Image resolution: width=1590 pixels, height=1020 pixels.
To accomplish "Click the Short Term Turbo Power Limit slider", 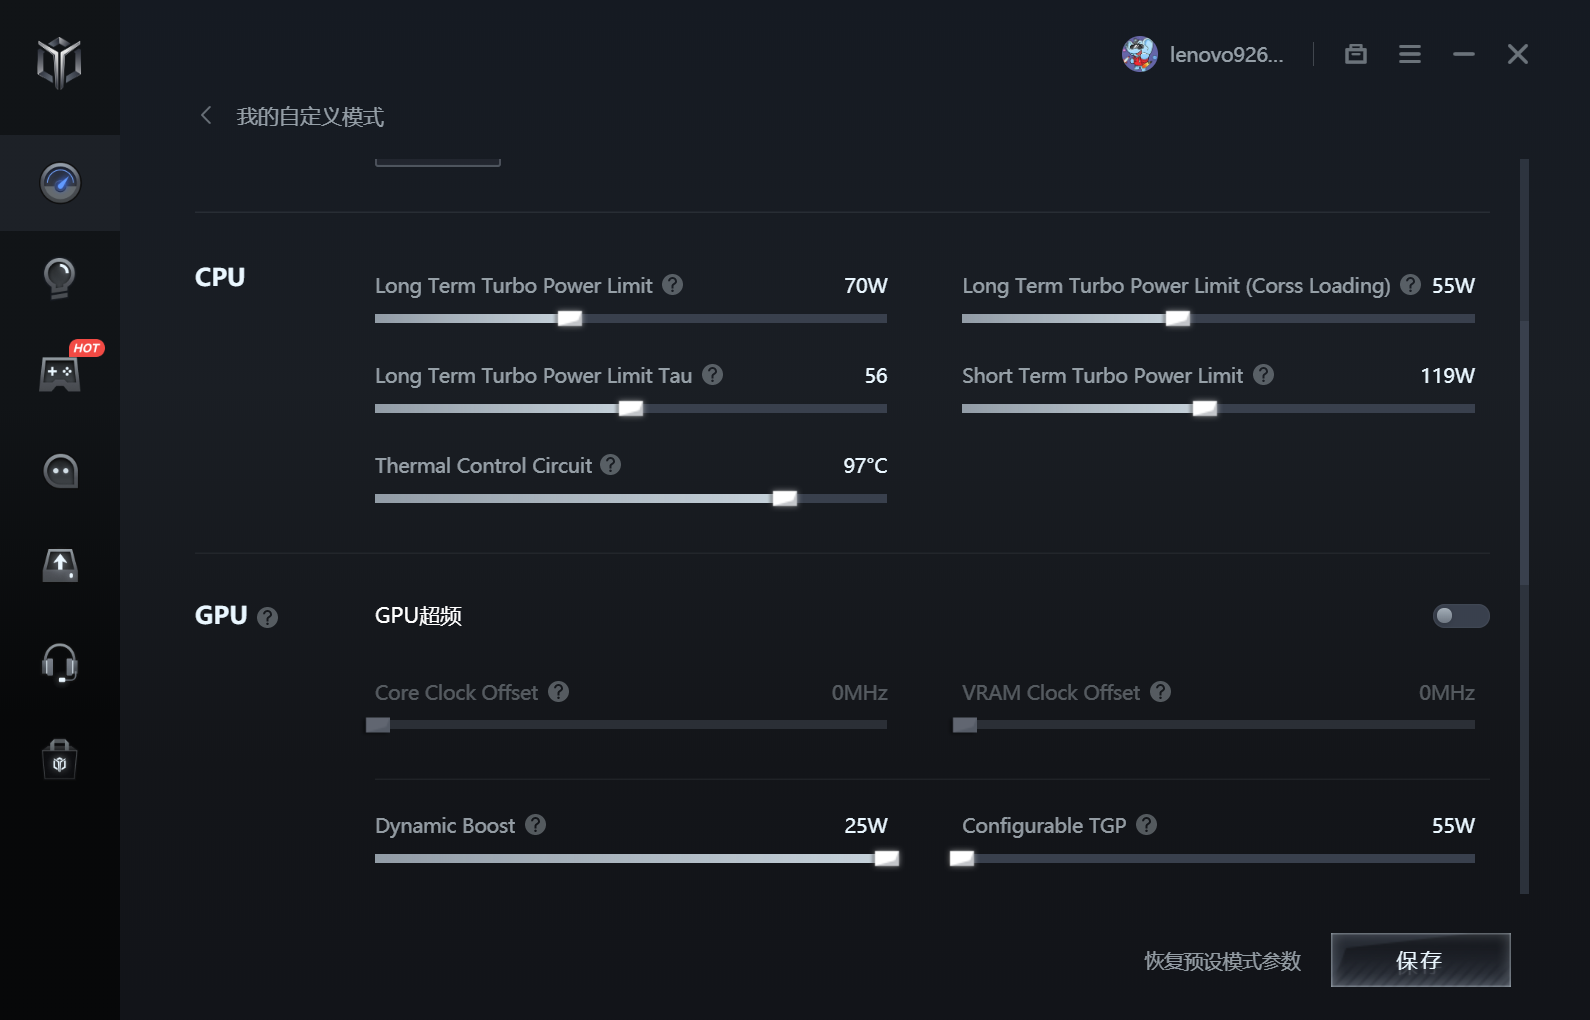I will tap(1218, 408).
